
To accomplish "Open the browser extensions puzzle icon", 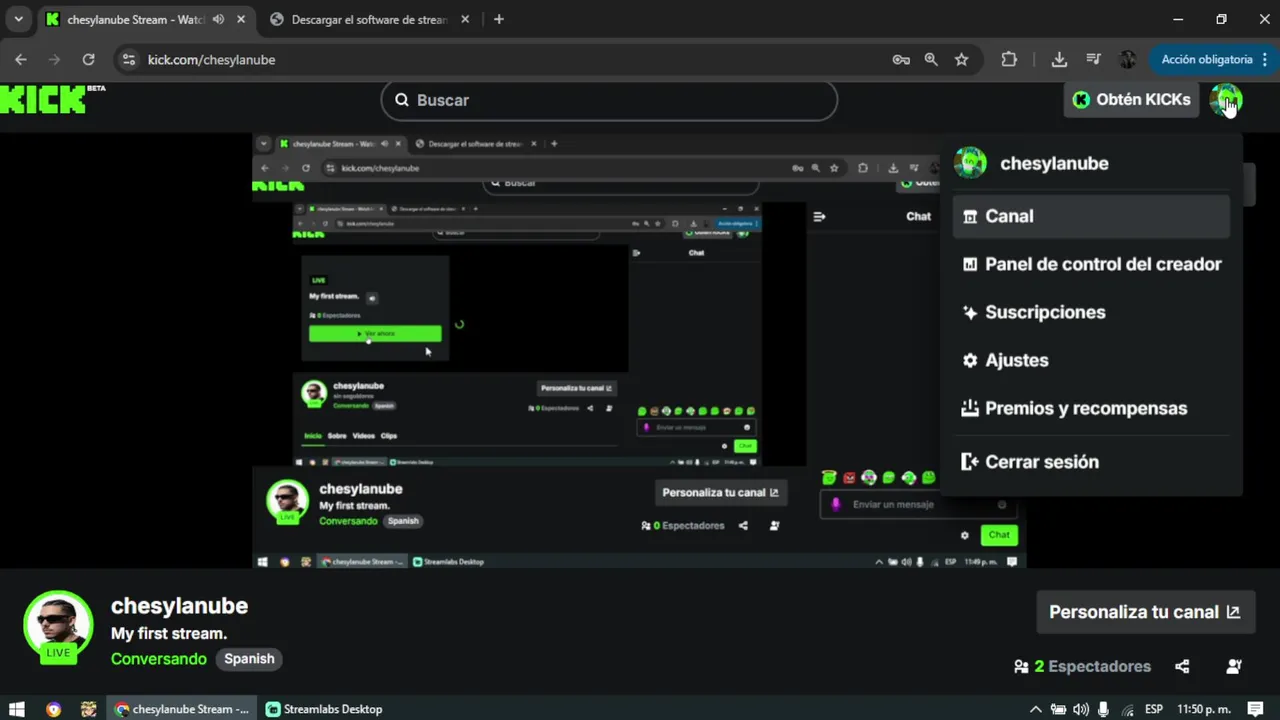I will pos(1009,60).
